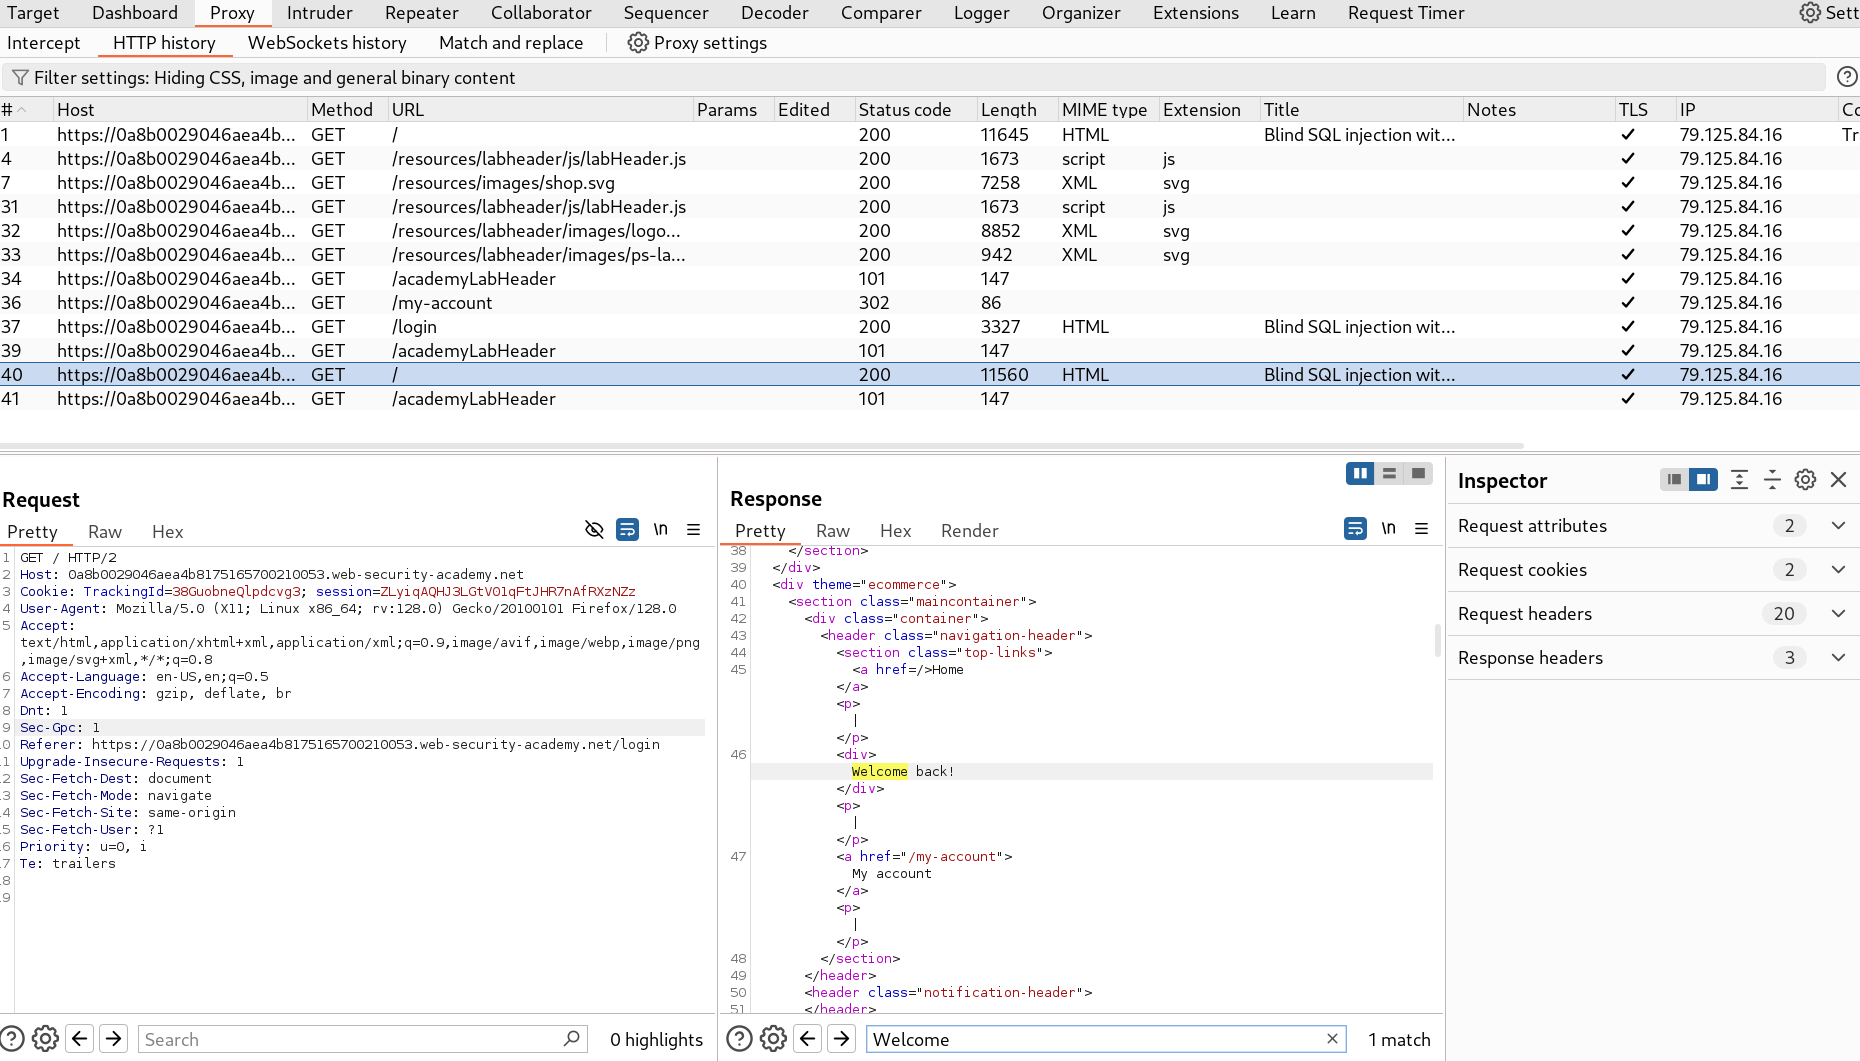Viewport: 1860px width, 1061px height.
Task: Expand Request cookies section
Action: click(1838, 570)
